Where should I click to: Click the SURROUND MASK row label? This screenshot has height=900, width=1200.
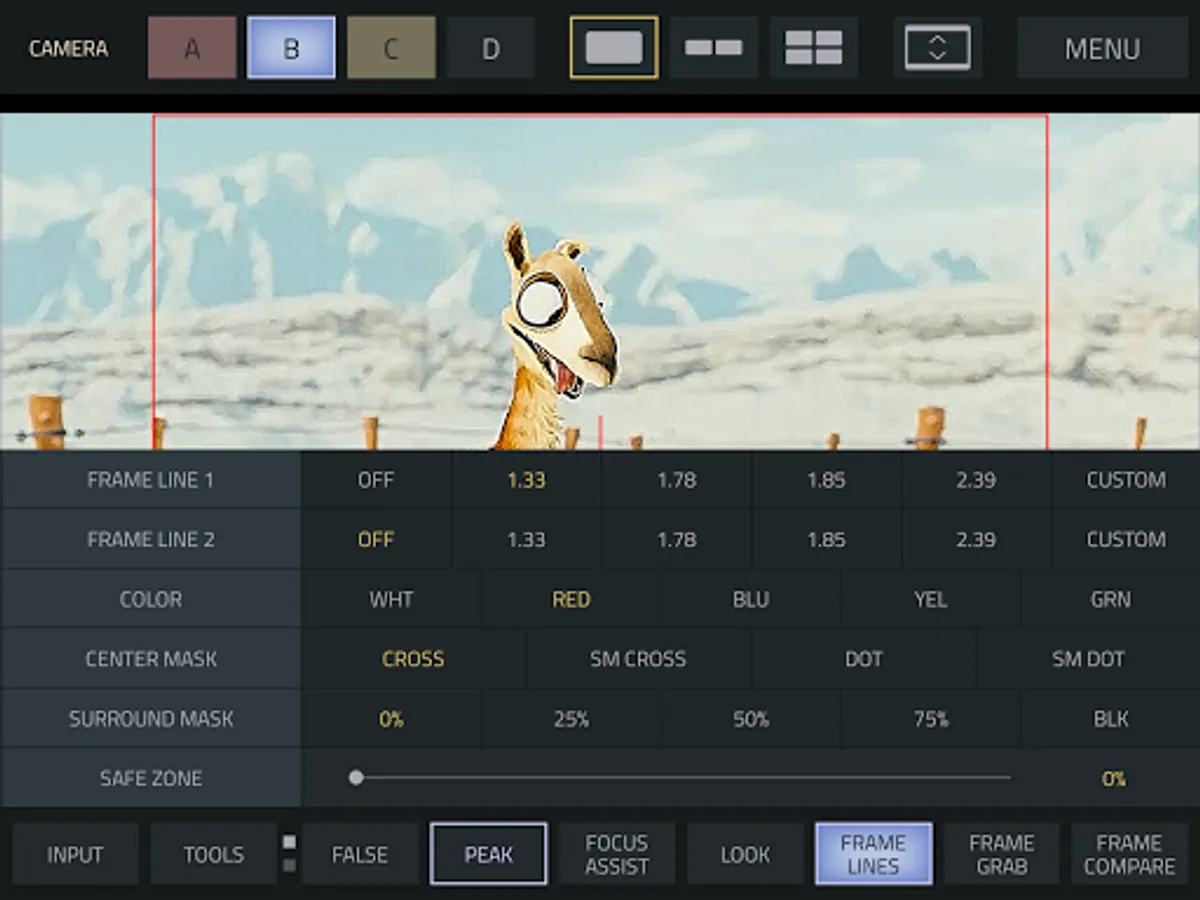tap(150, 719)
